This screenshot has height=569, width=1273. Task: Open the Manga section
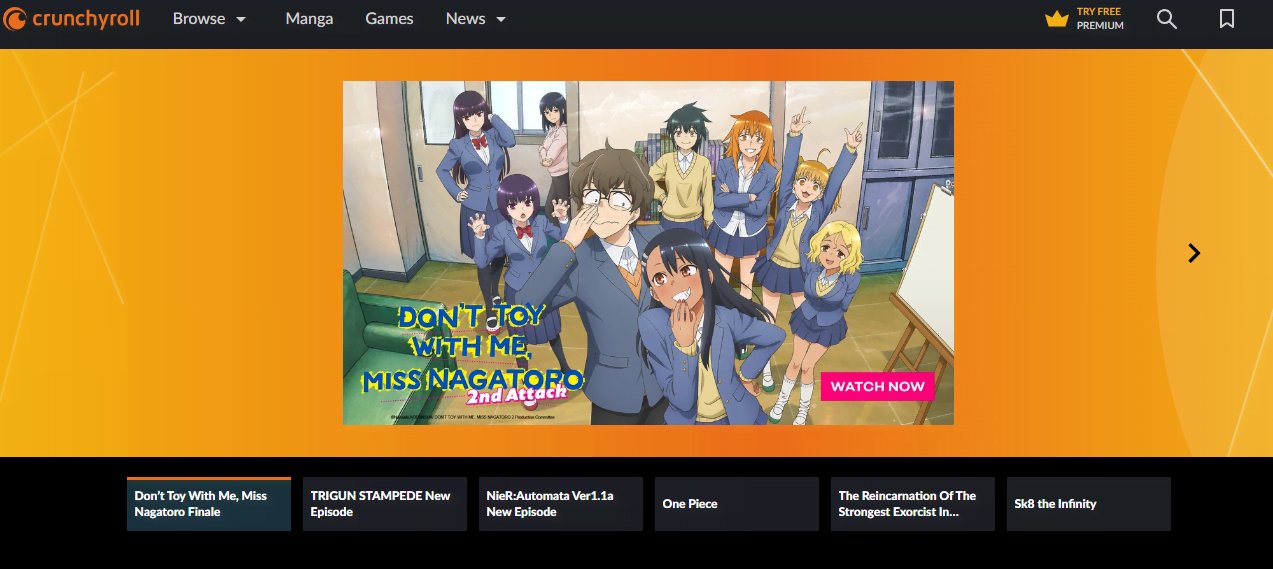click(x=309, y=19)
